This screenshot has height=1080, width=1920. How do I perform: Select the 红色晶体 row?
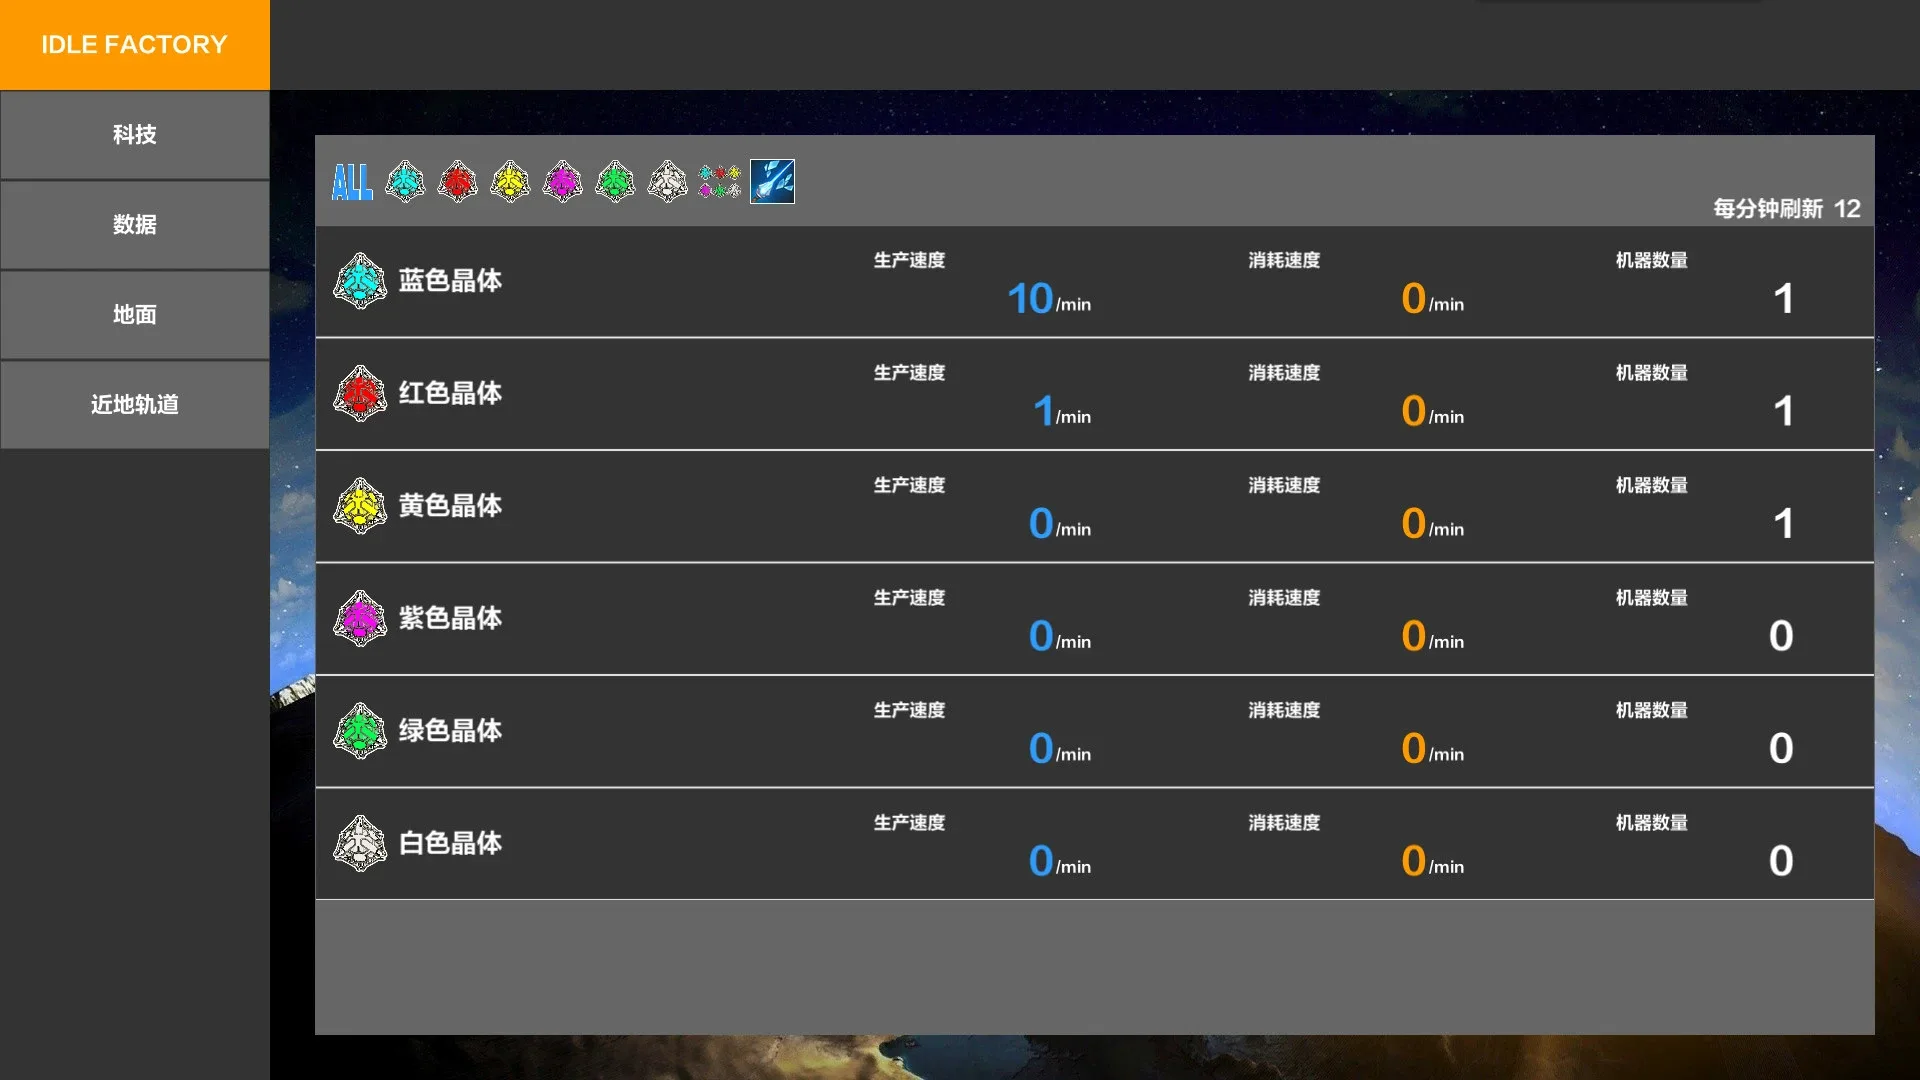coord(450,393)
